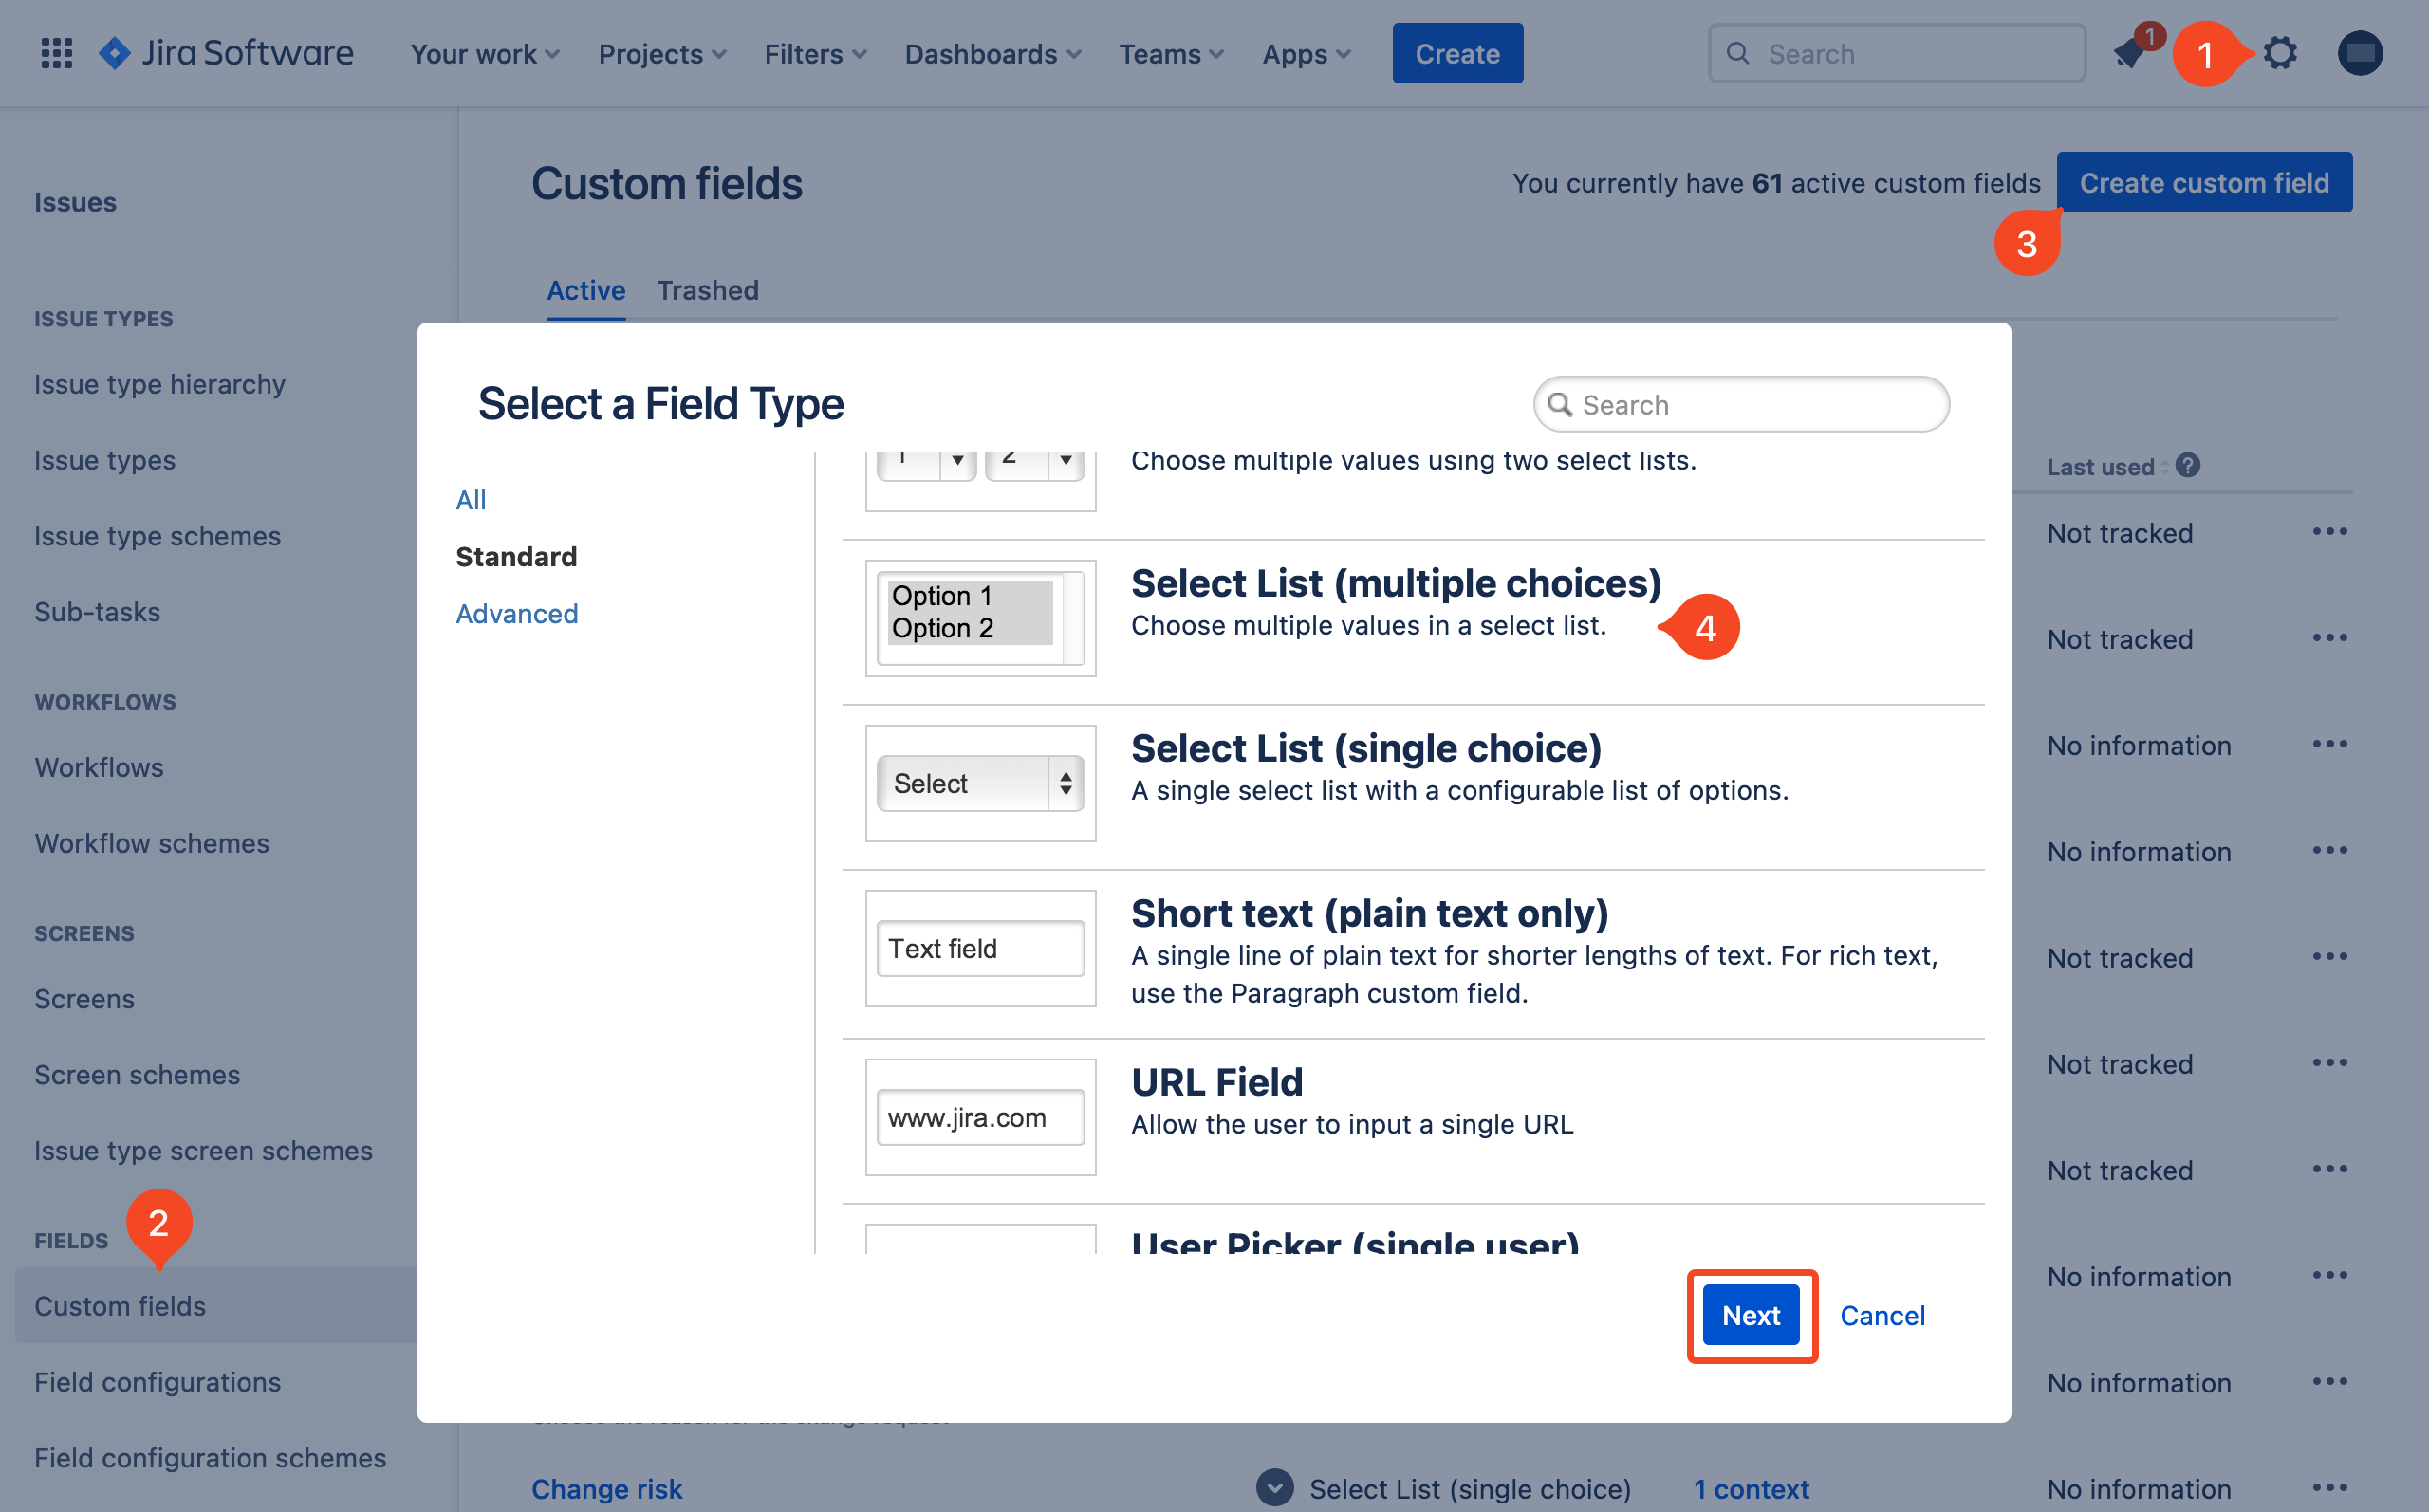Expand the Dashboards dropdown menu
2429x1512 pixels.
[992, 54]
